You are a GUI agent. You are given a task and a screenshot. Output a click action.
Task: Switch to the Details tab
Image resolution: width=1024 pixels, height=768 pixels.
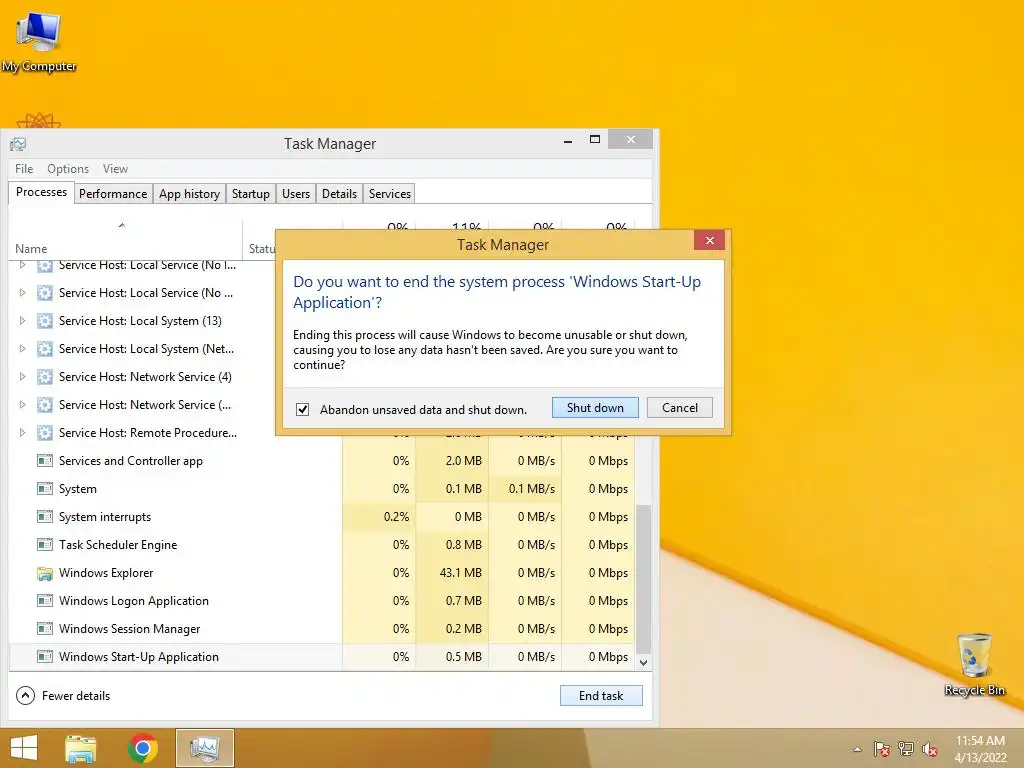point(340,194)
